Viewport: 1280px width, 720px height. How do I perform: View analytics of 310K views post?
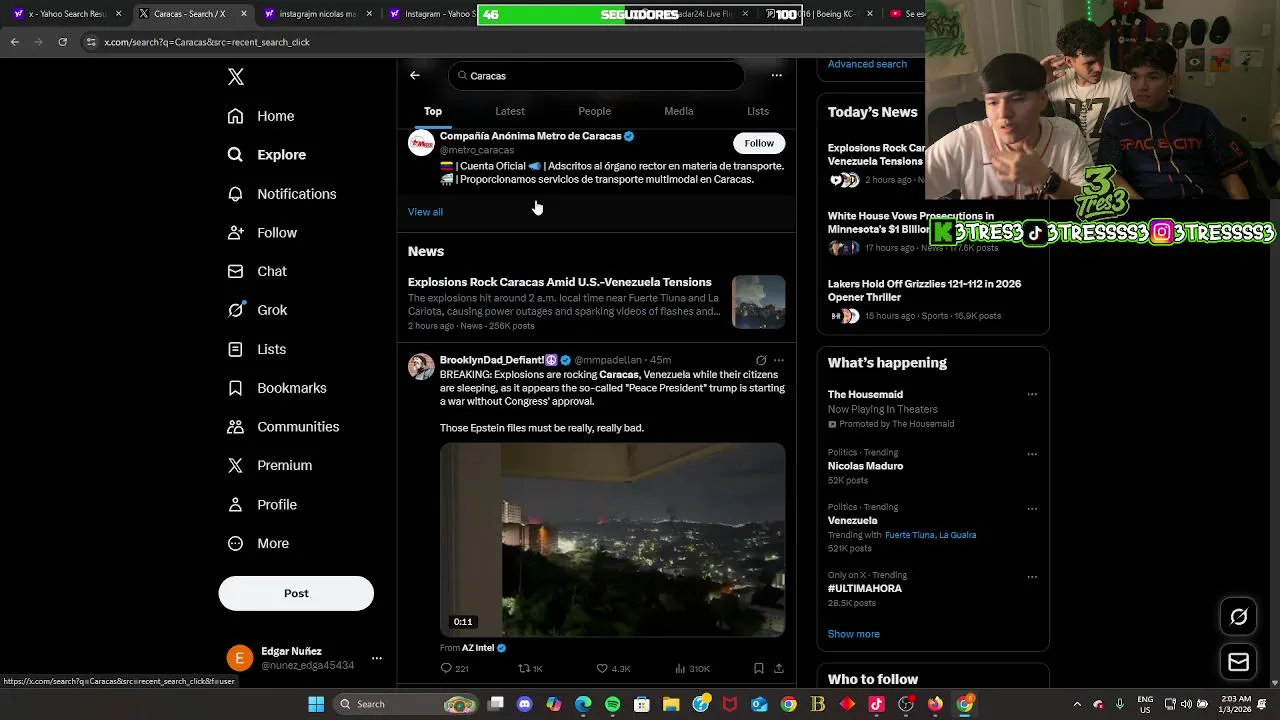point(692,668)
